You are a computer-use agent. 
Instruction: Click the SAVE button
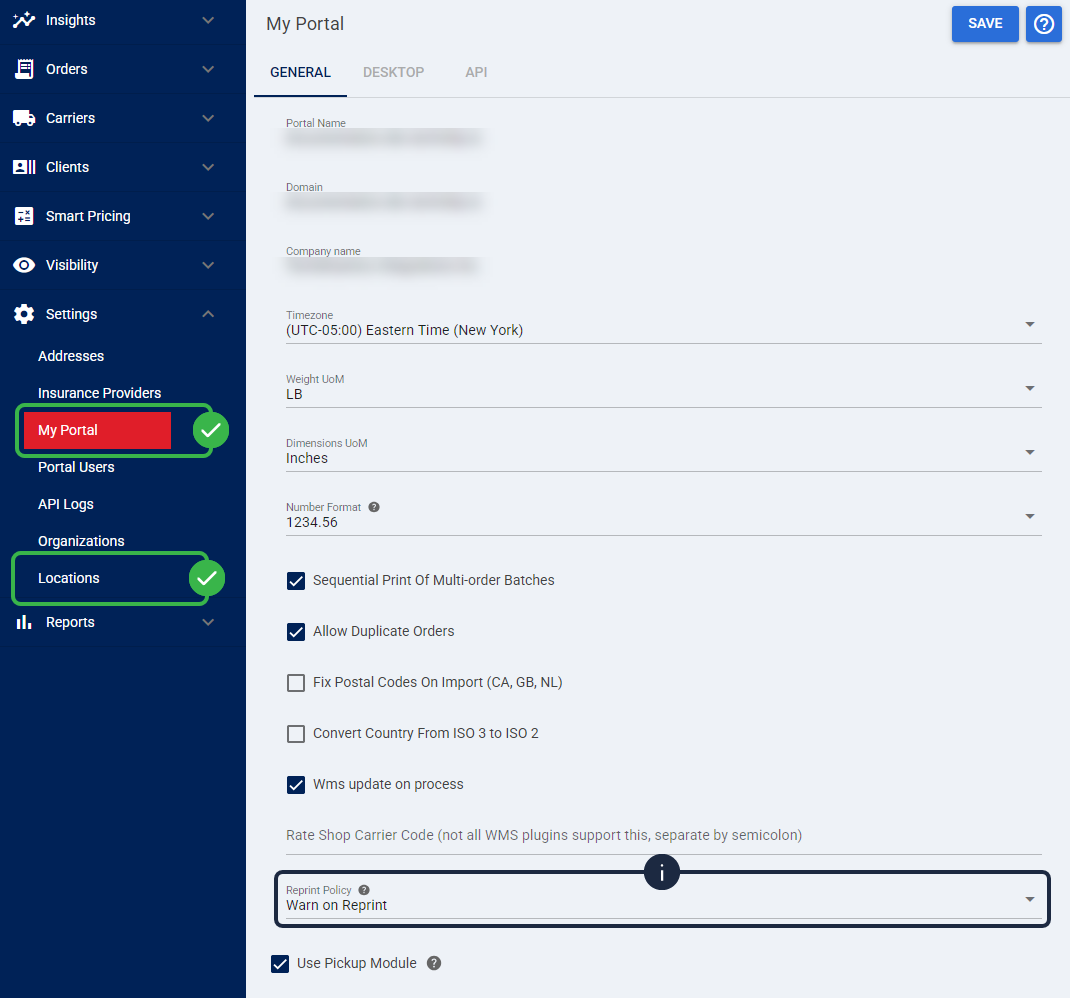tap(985, 24)
